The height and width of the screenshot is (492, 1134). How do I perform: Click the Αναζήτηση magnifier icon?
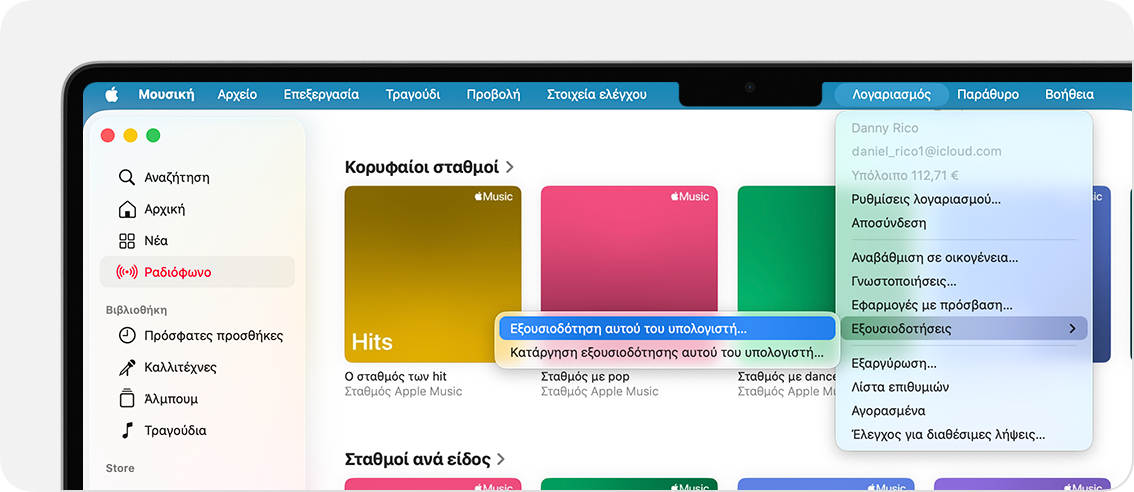pyautogui.click(x=127, y=177)
